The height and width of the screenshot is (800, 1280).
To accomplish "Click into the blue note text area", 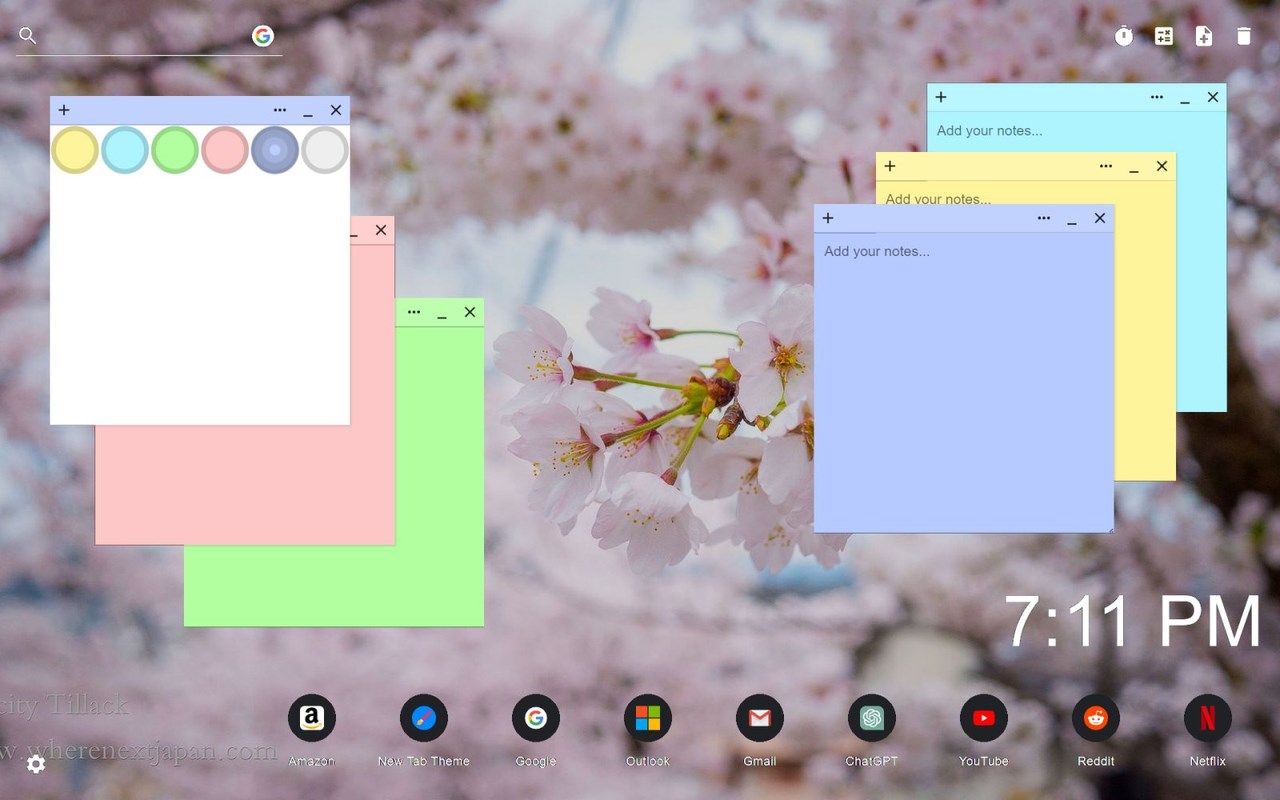I will click(x=964, y=382).
